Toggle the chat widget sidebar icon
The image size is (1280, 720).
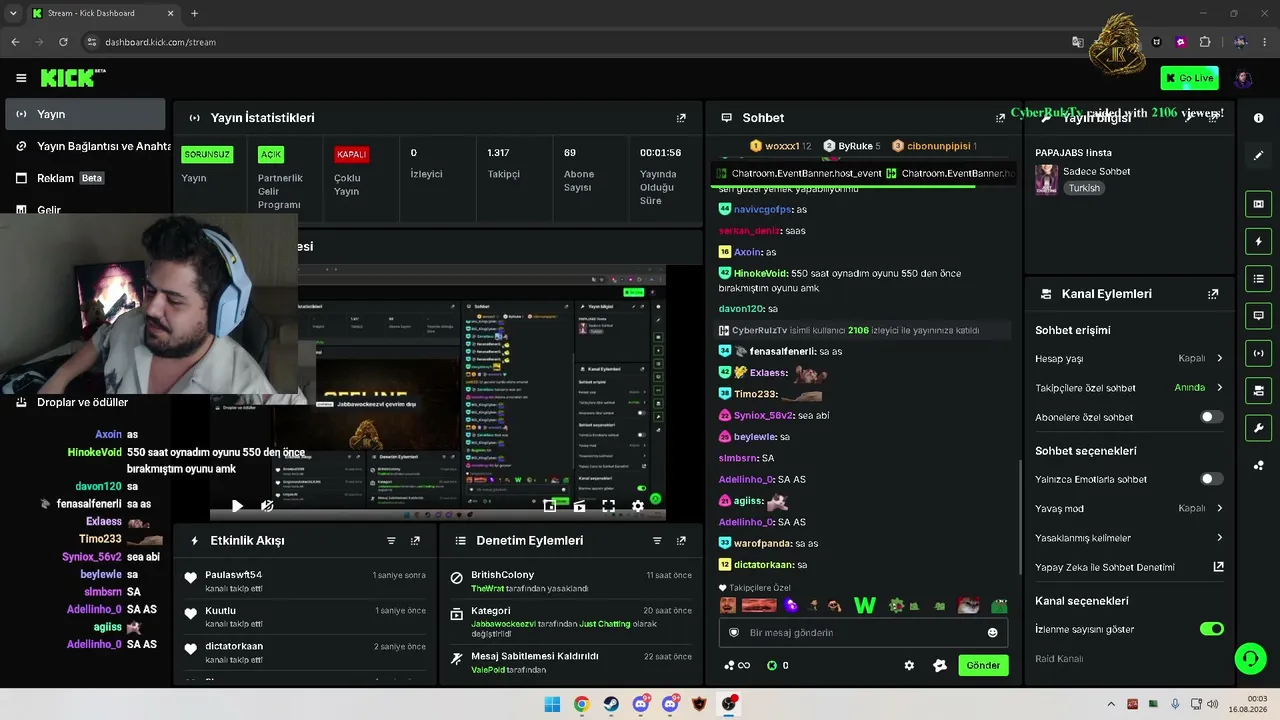click(x=1258, y=315)
